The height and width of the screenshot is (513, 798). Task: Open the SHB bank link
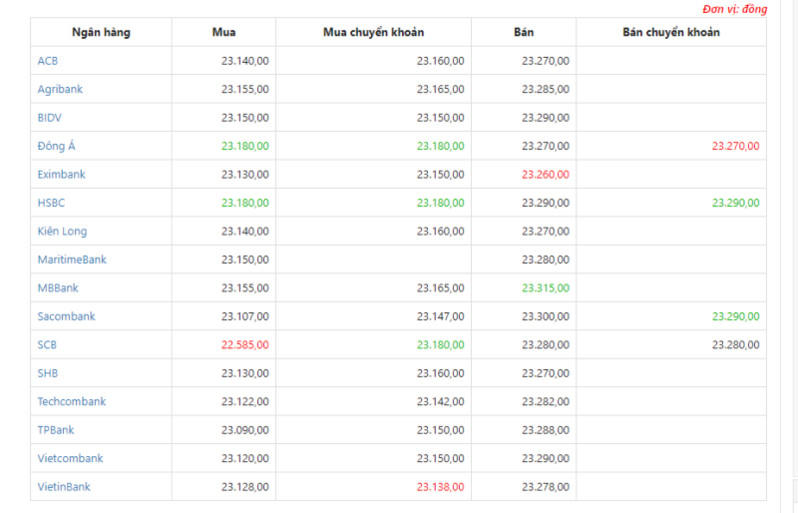click(47, 374)
